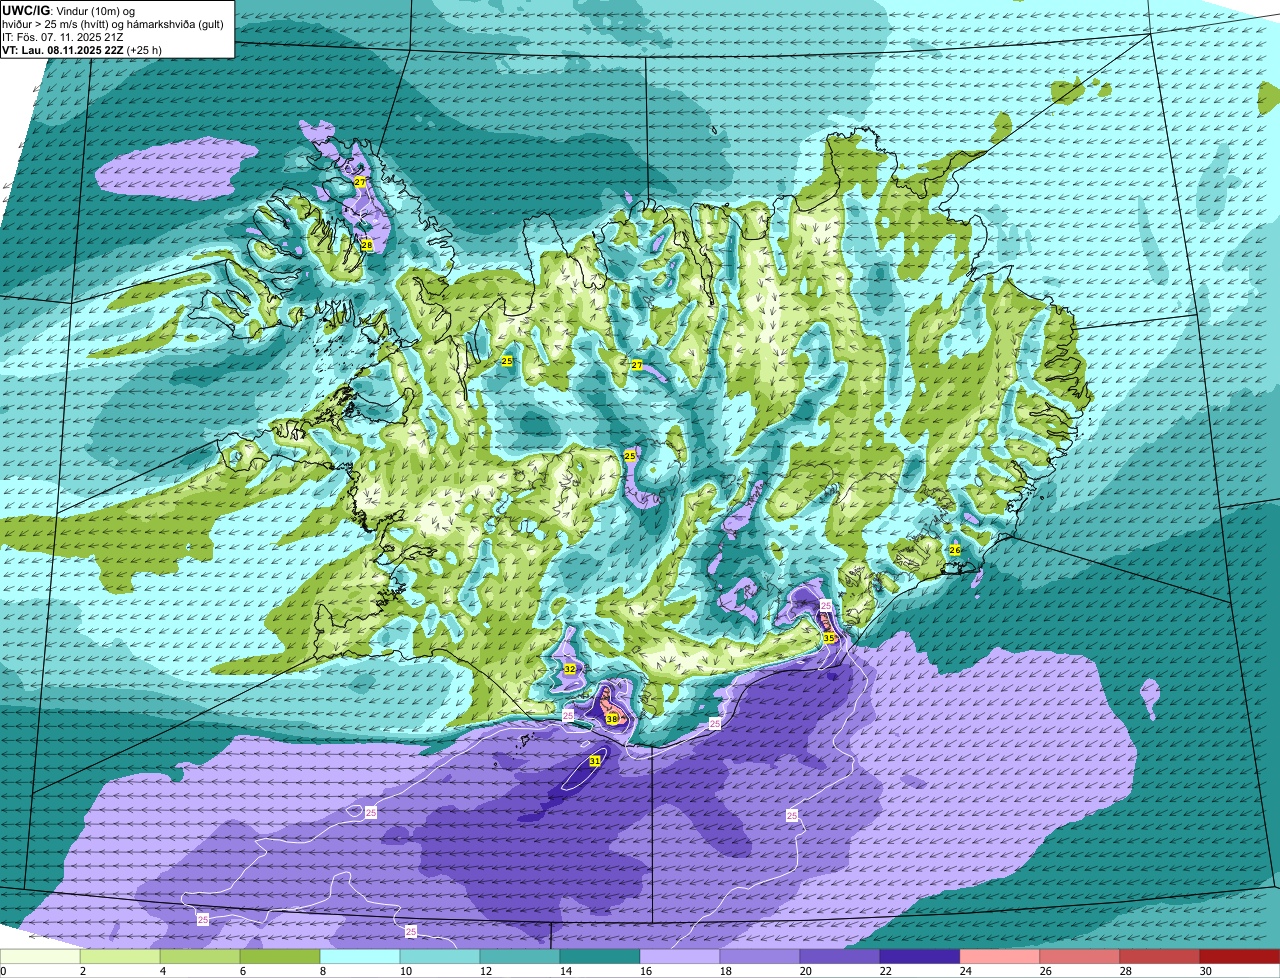Select the indigo 22–24 legend swatch

pos(921,957)
